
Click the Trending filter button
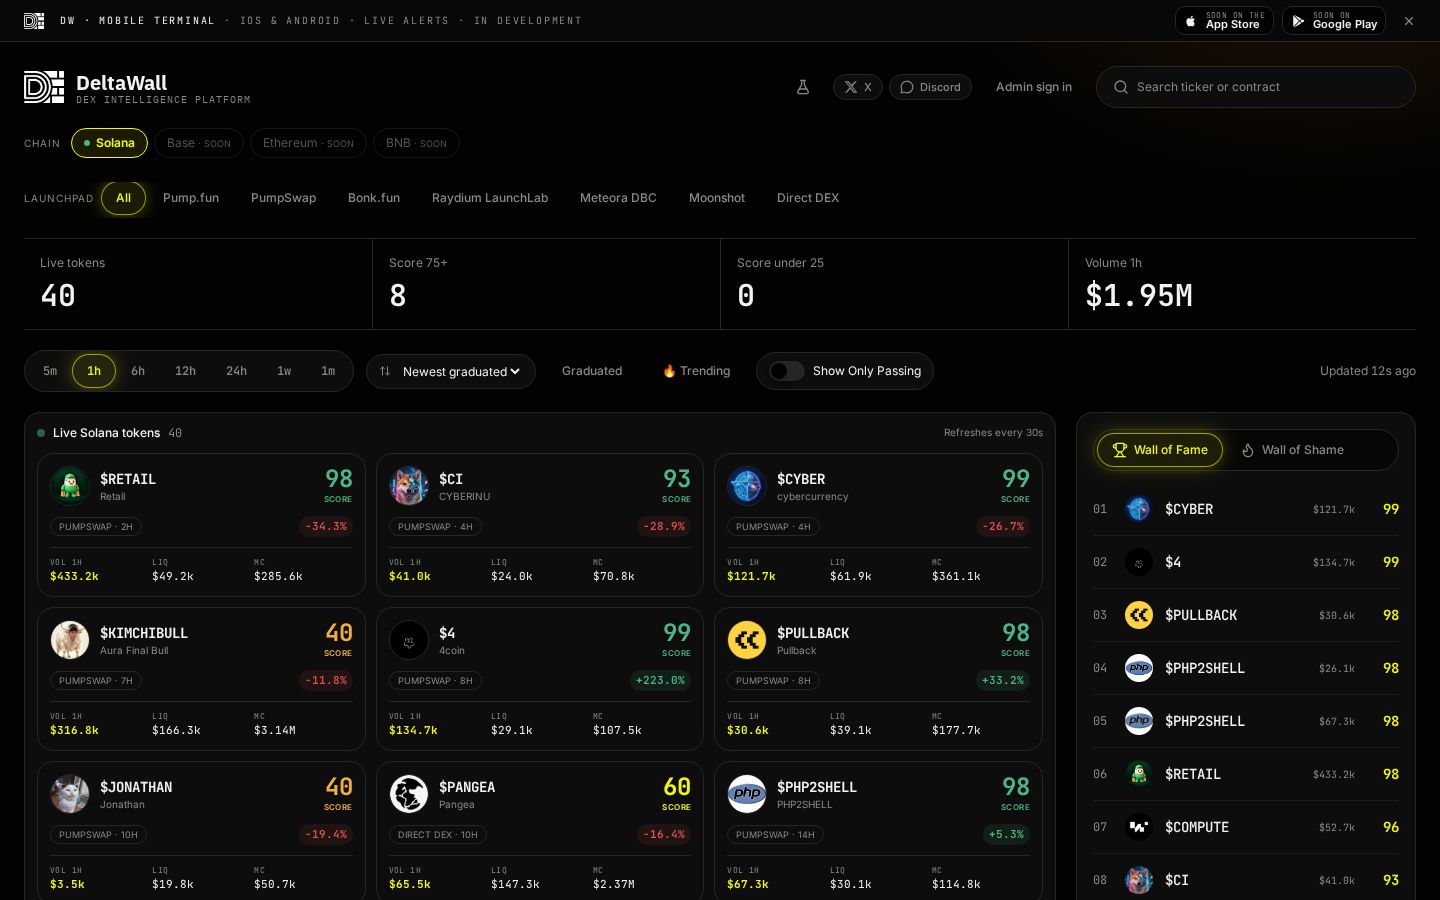point(696,371)
